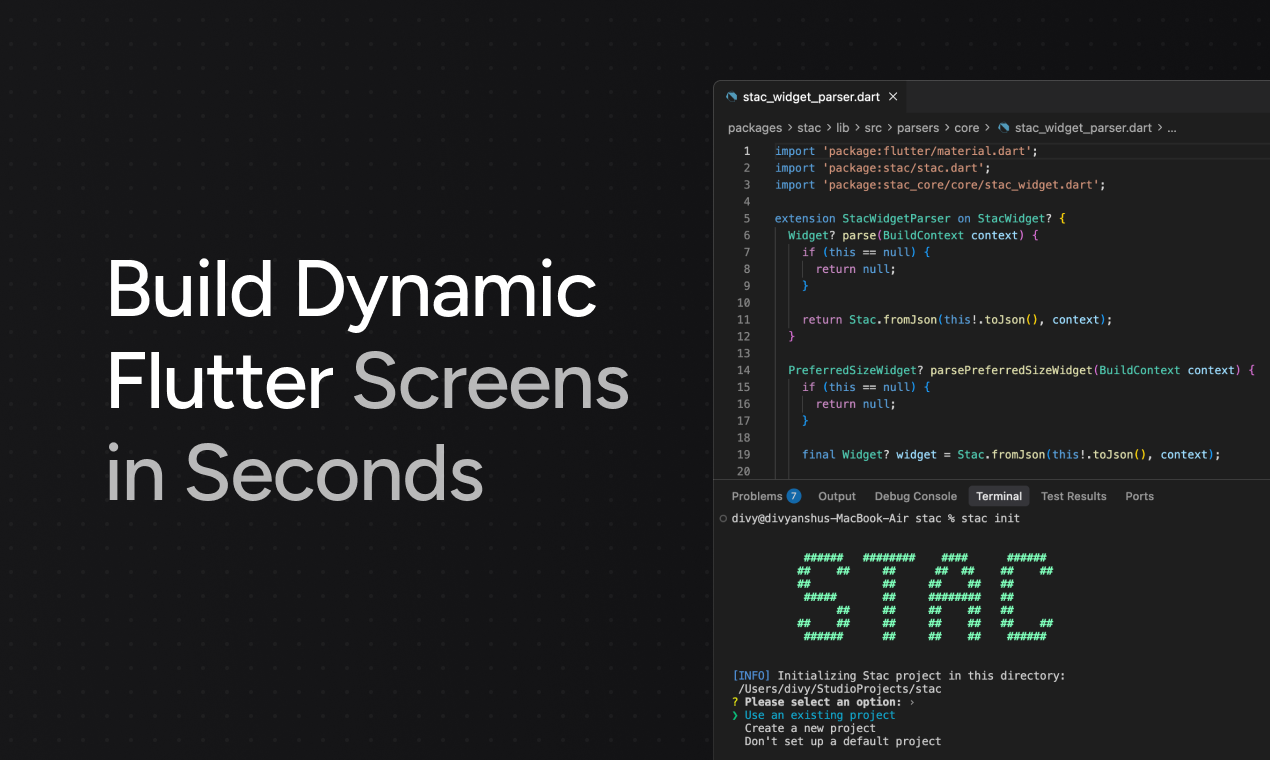Screen dimensions: 1270x760
Task: Switch to the Output panel tab
Action: point(837,496)
